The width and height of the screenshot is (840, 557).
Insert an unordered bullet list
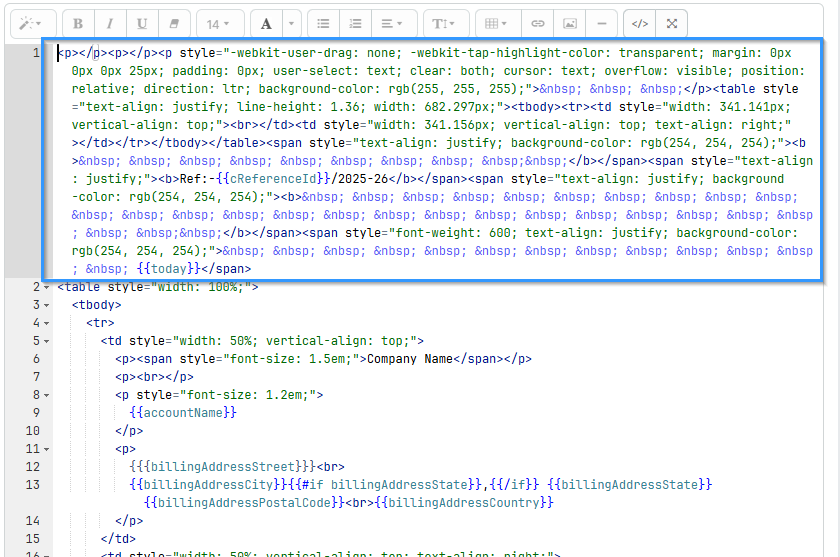(x=323, y=23)
